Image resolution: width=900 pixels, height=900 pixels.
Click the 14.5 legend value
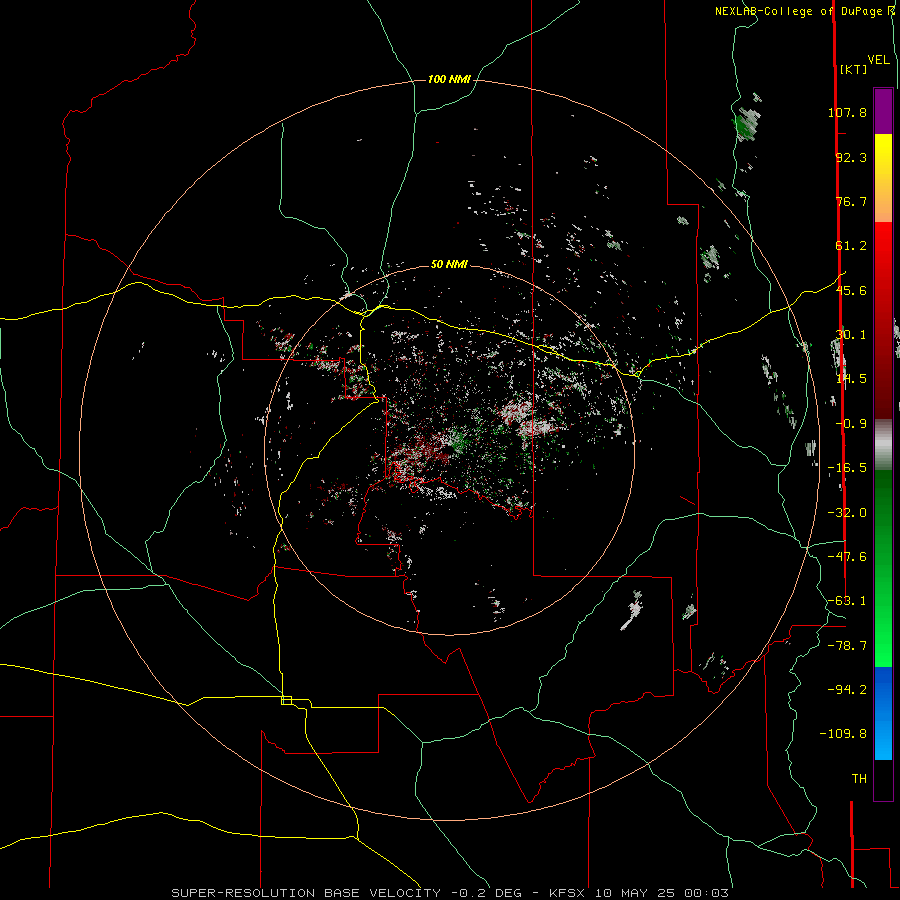click(851, 379)
